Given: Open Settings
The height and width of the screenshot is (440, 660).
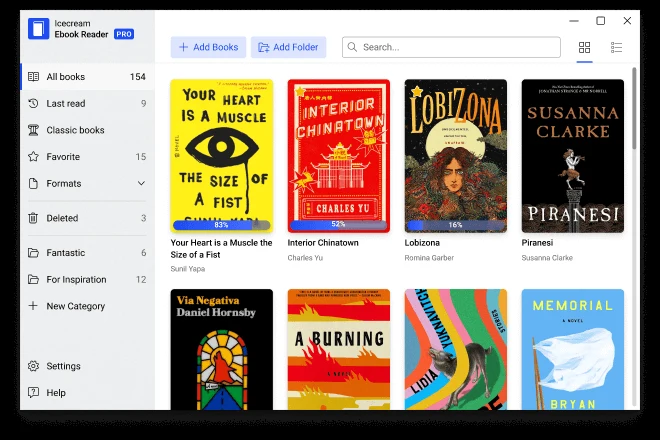Looking at the screenshot, I should (x=88, y=366).
